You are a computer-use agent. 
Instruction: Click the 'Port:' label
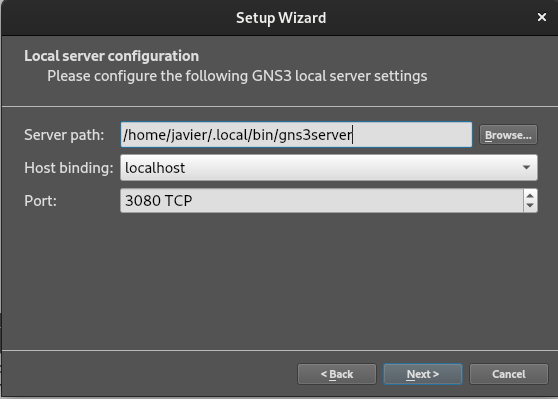click(40, 201)
